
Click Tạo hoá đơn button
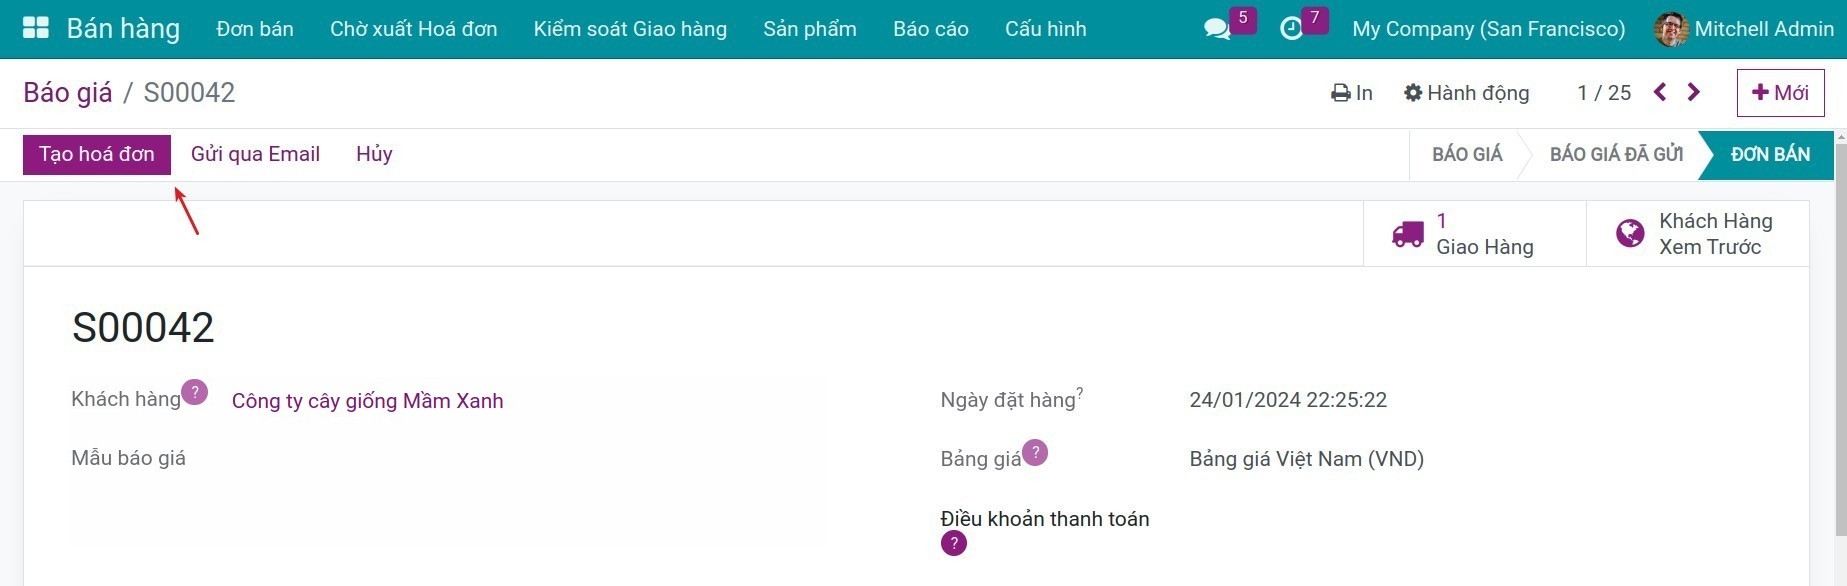point(97,154)
